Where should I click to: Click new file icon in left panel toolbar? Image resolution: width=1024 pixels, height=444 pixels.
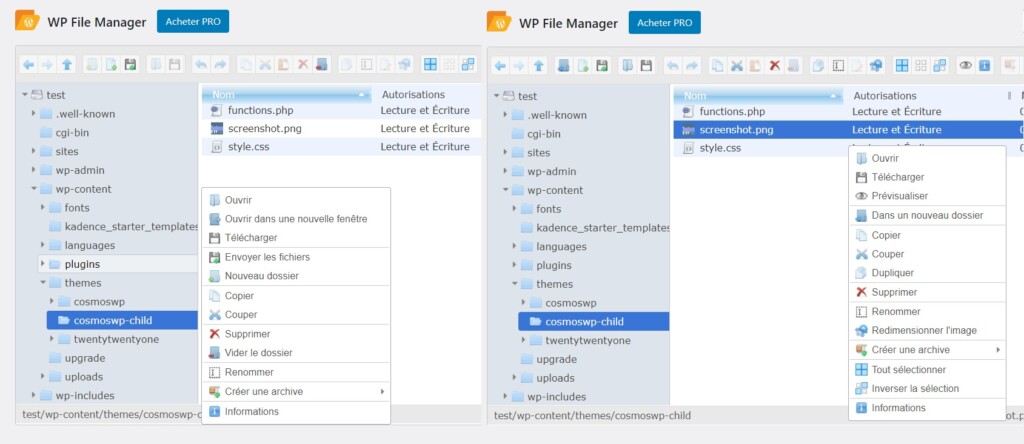pyautogui.click(x=111, y=65)
